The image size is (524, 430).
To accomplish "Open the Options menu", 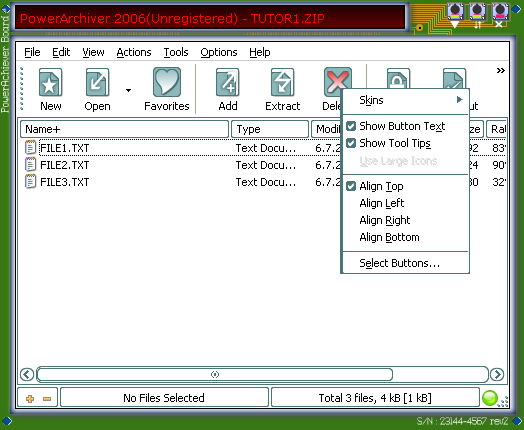I will (219, 52).
